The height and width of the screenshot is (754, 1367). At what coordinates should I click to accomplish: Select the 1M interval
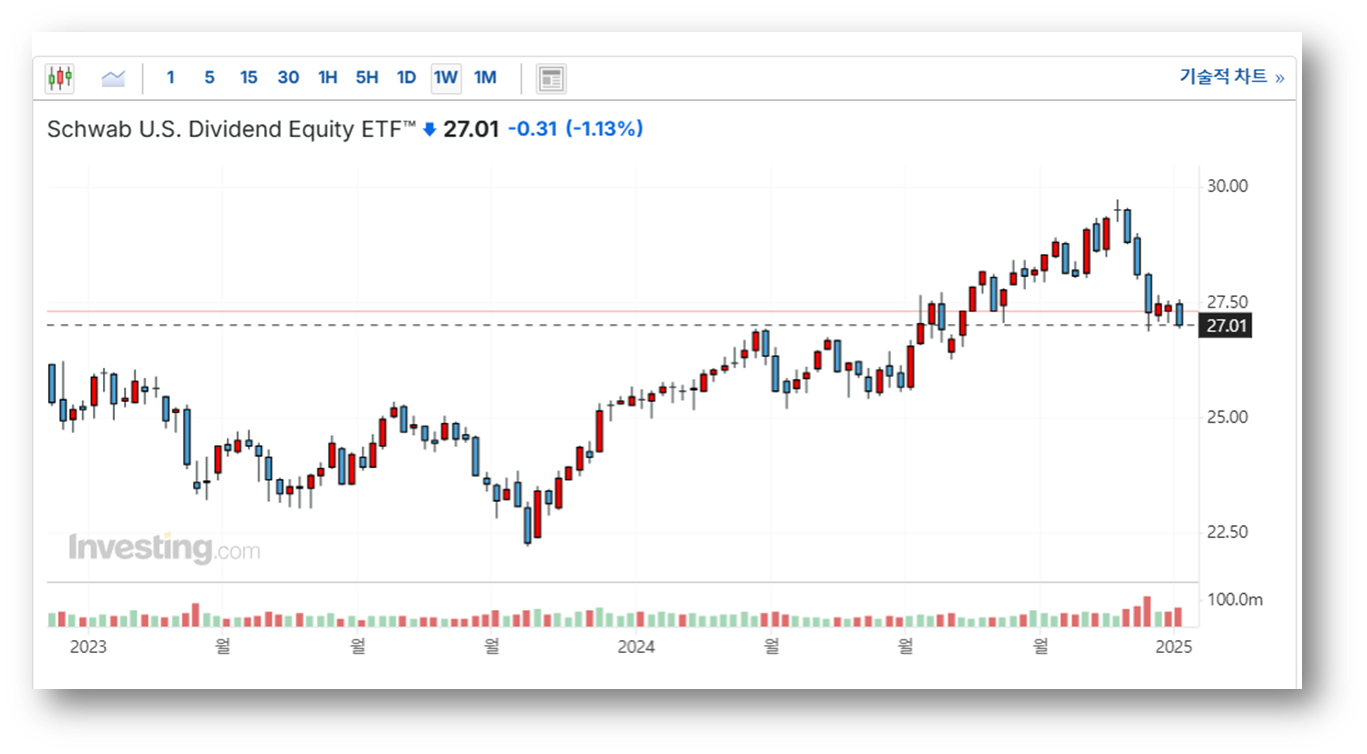(x=485, y=77)
